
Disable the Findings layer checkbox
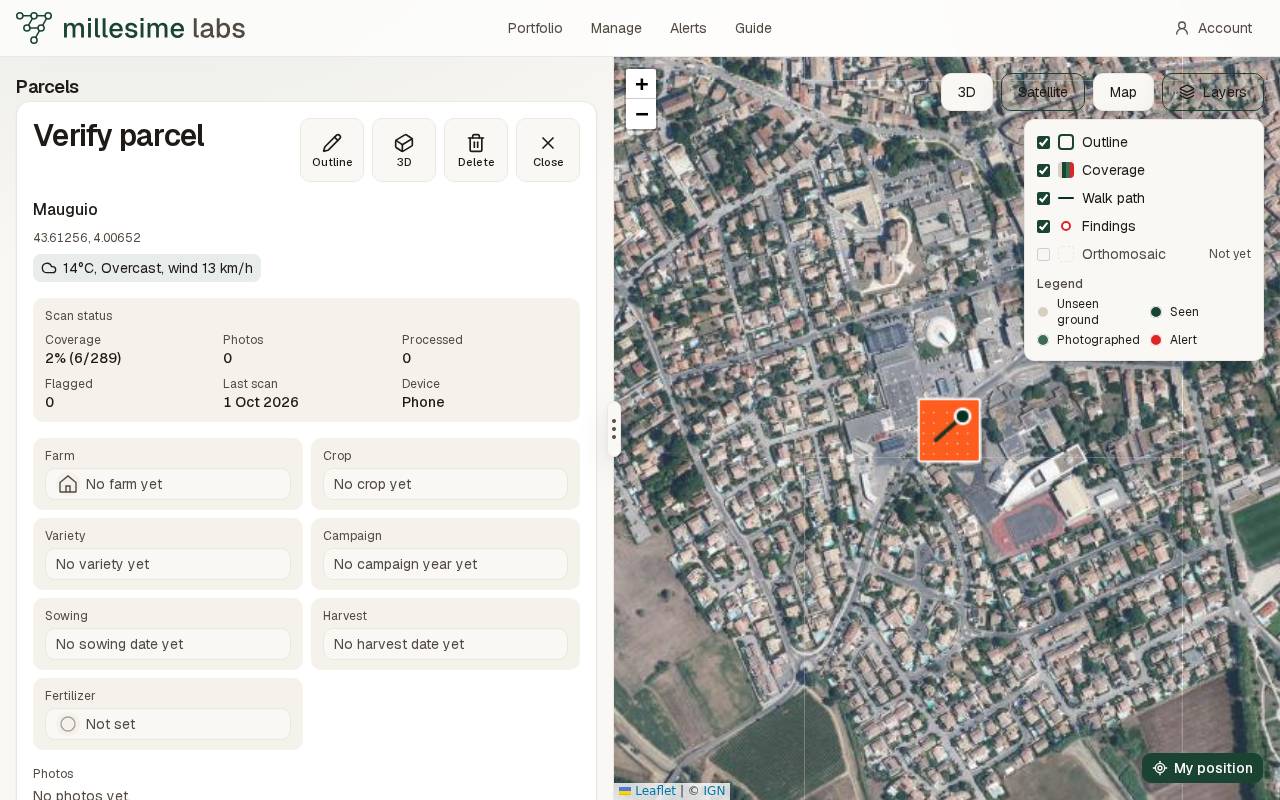click(x=1043, y=226)
